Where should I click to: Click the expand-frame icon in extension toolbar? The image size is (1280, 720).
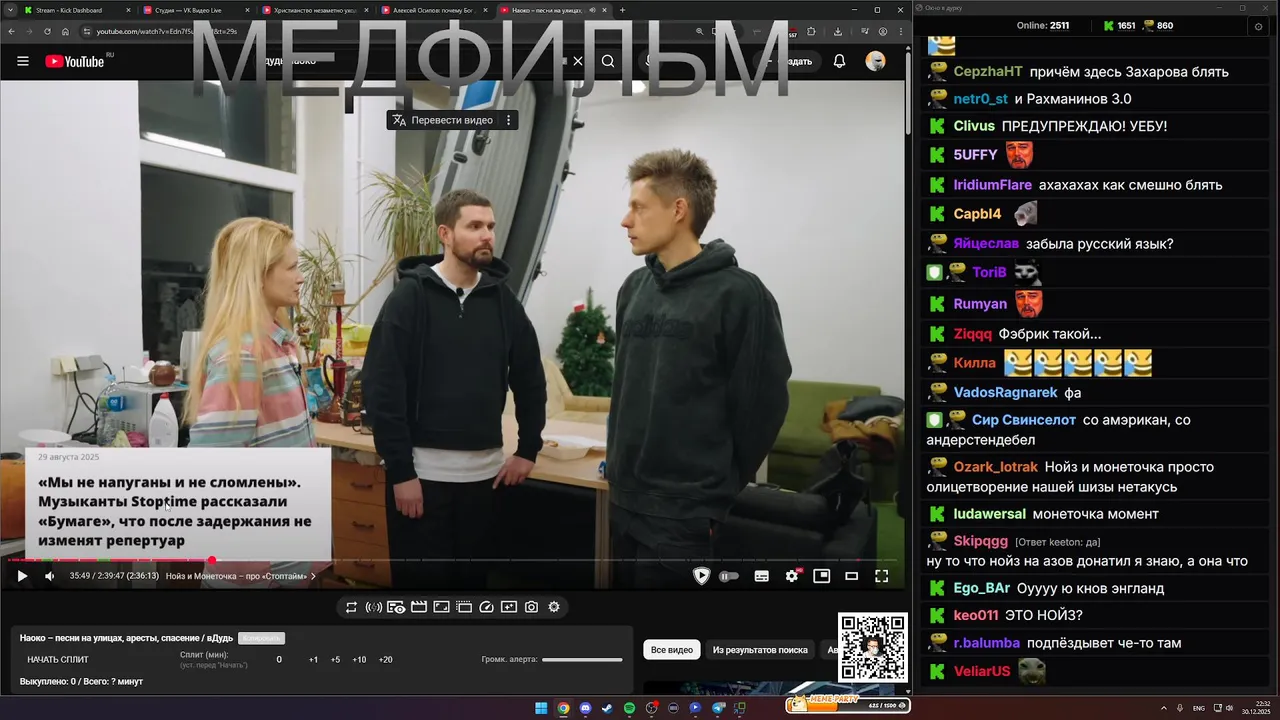[441, 607]
